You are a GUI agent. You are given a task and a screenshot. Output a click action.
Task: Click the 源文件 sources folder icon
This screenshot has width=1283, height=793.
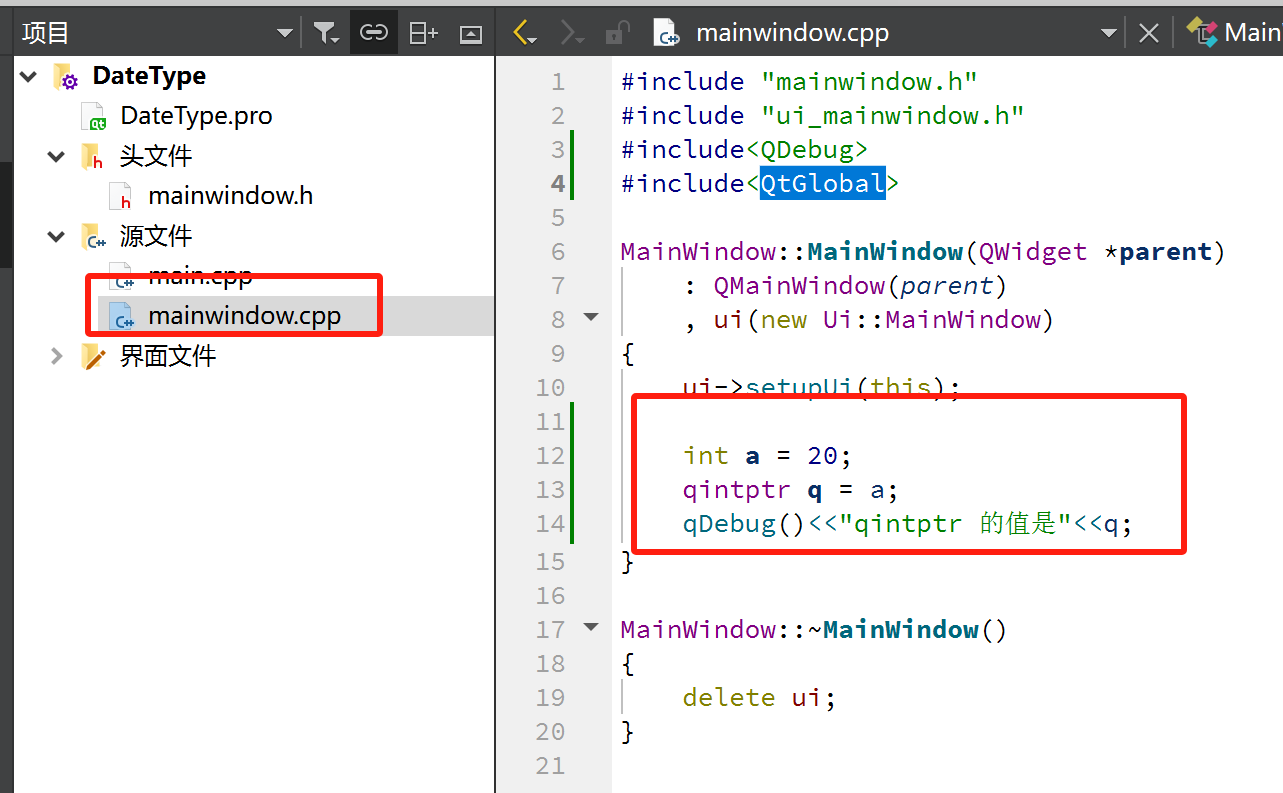[x=94, y=237]
